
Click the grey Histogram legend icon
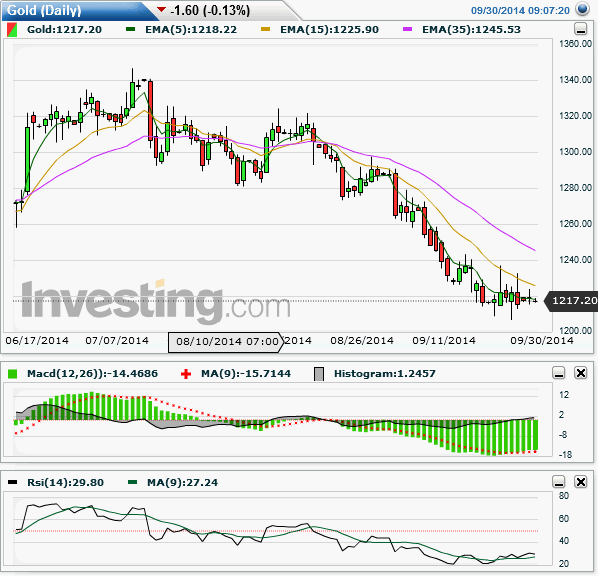click(319, 374)
